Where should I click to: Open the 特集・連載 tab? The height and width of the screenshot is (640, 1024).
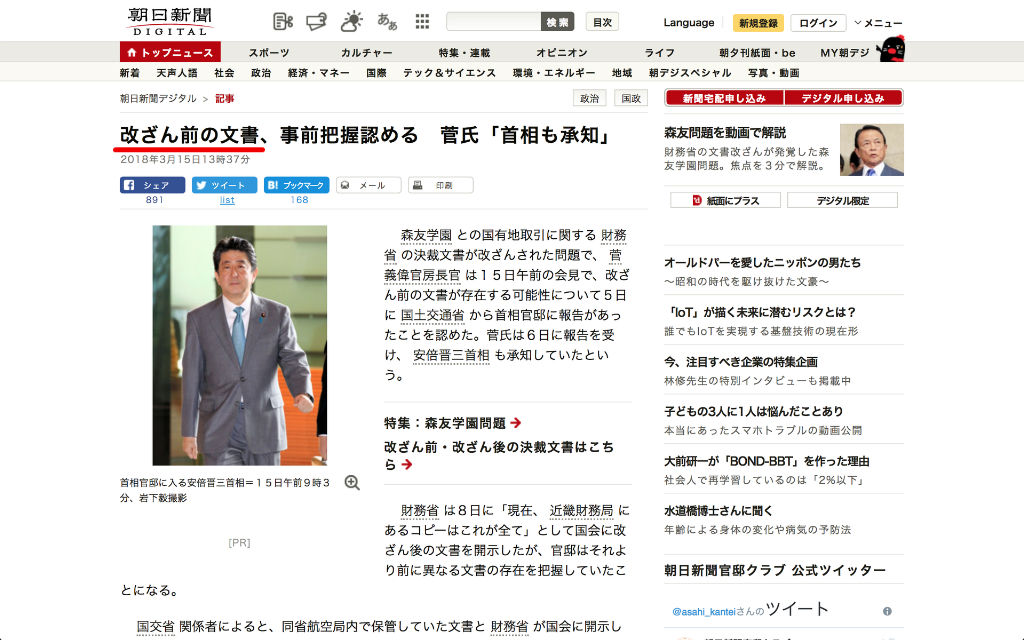pos(464,52)
